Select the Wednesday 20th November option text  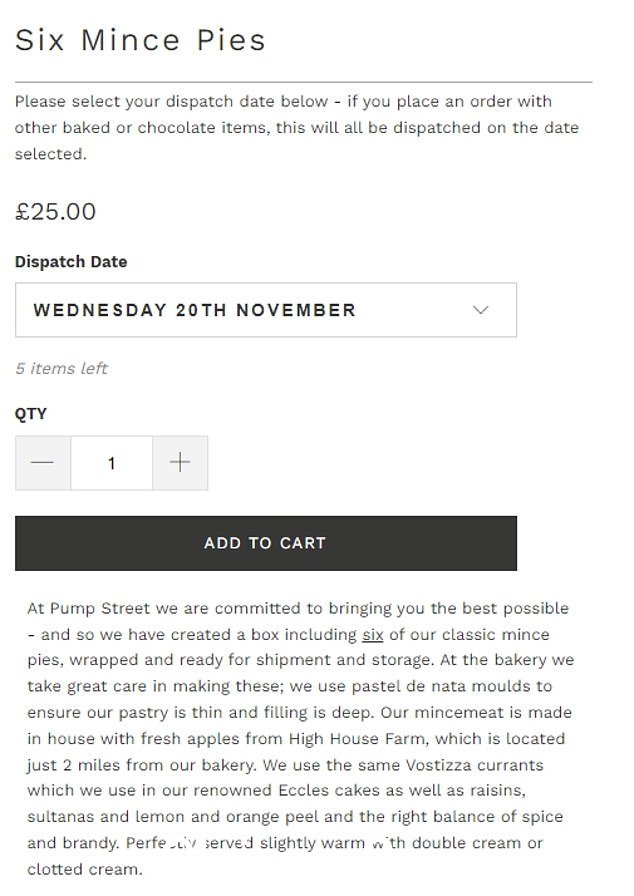(194, 310)
